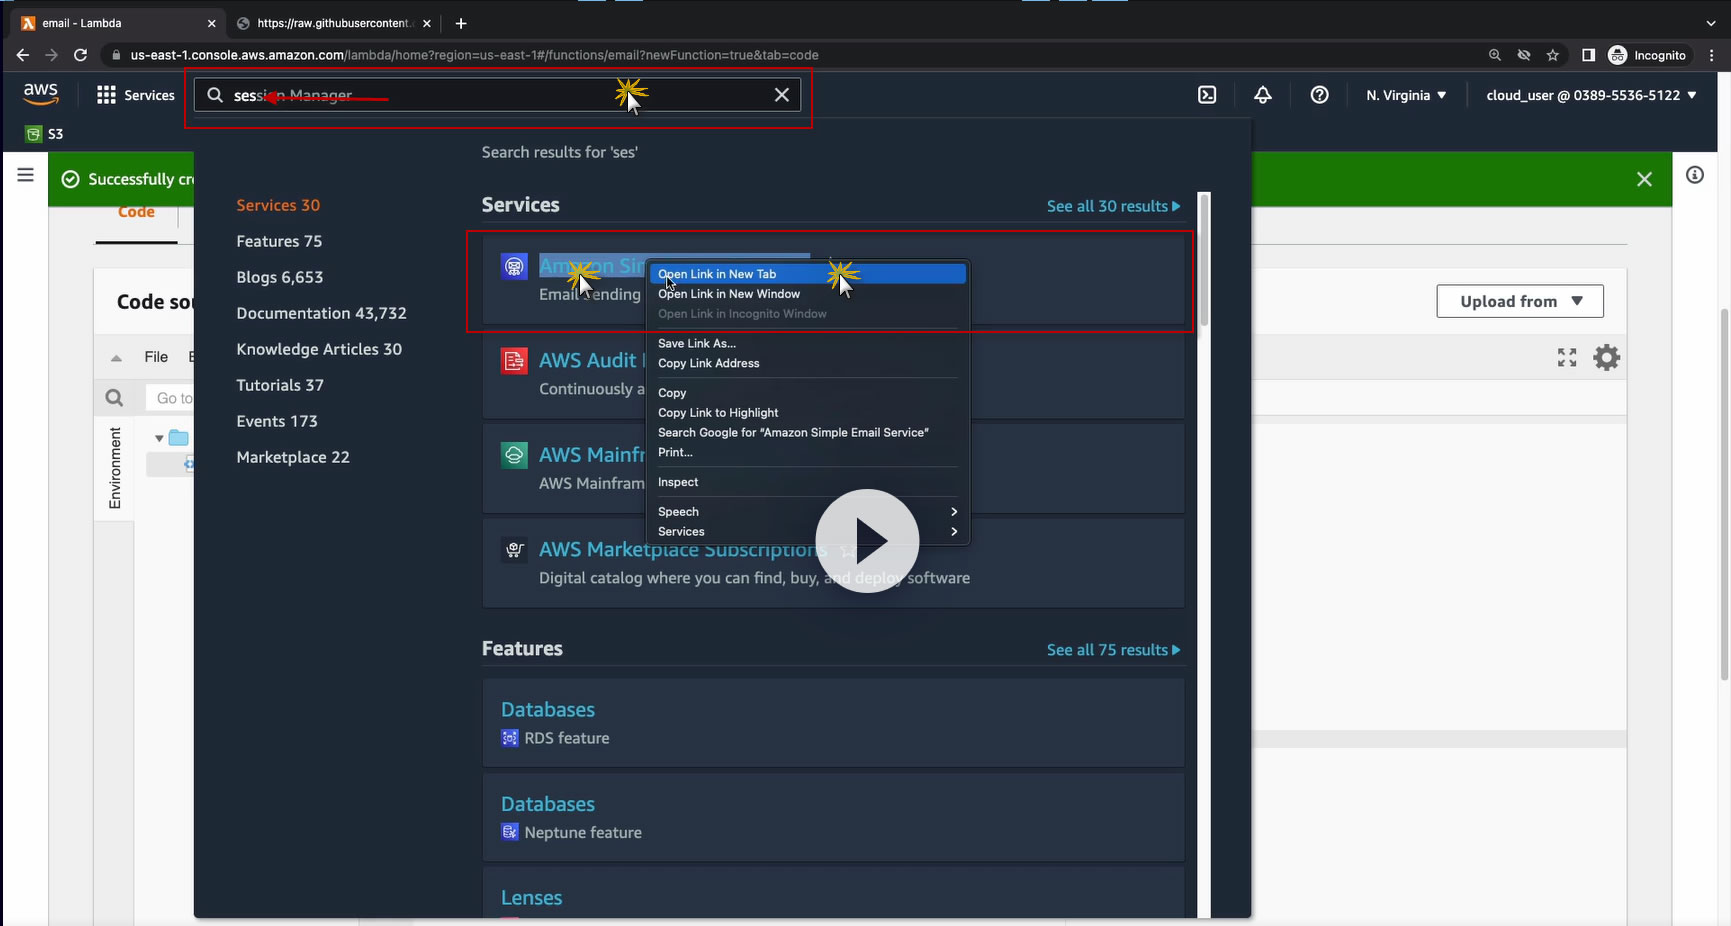Image resolution: width=1731 pixels, height=926 pixels.
Task: Filter results by Features 75
Action: point(279,241)
